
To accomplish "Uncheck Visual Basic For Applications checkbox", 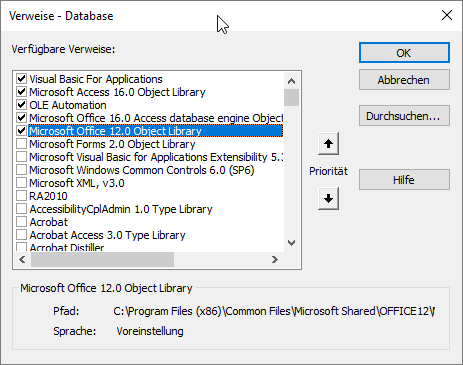I will point(22,79).
